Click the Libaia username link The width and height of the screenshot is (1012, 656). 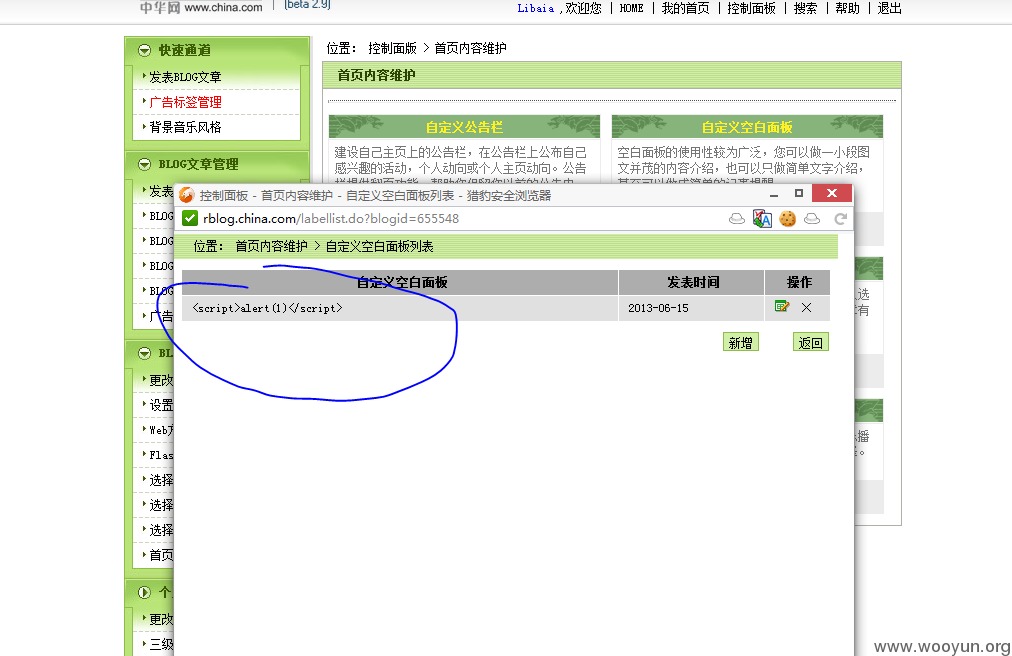[536, 8]
